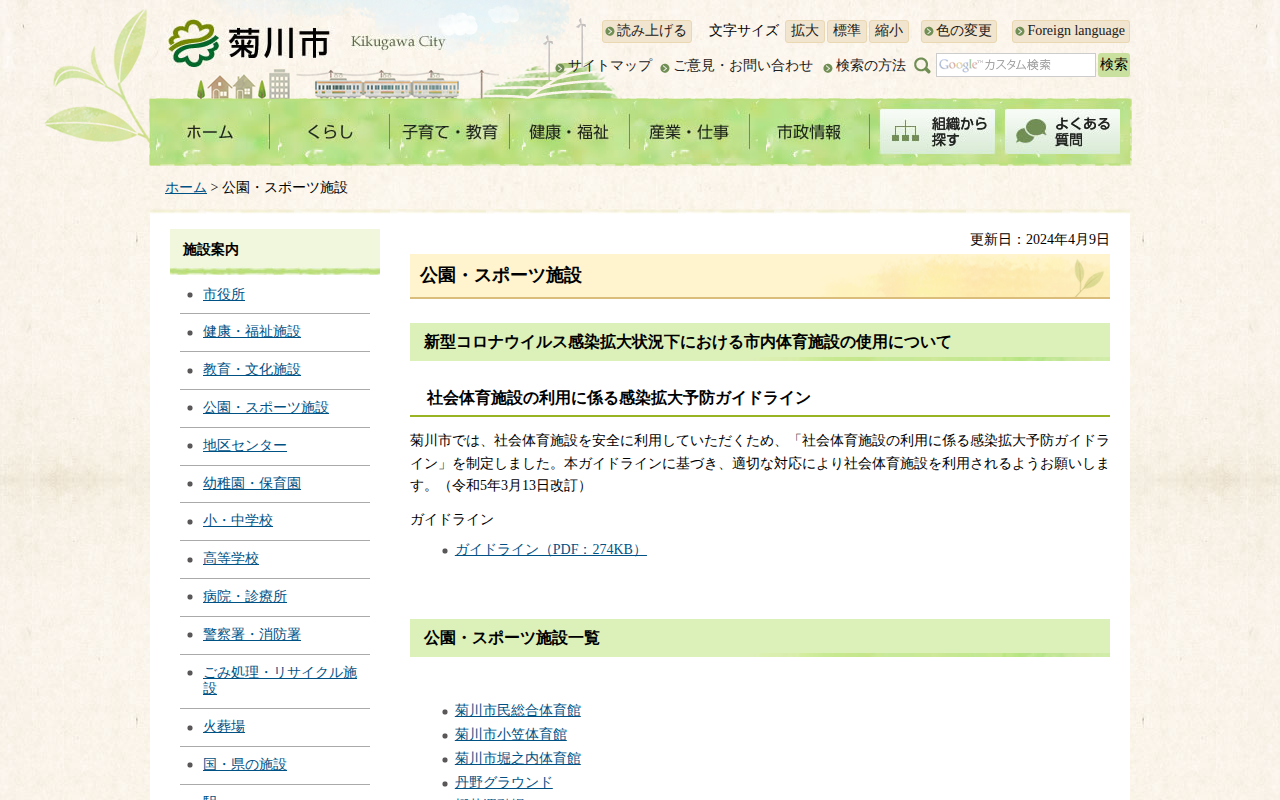Open the 子育て・教育 navigation menu
This screenshot has height=800, width=1280.
point(449,132)
